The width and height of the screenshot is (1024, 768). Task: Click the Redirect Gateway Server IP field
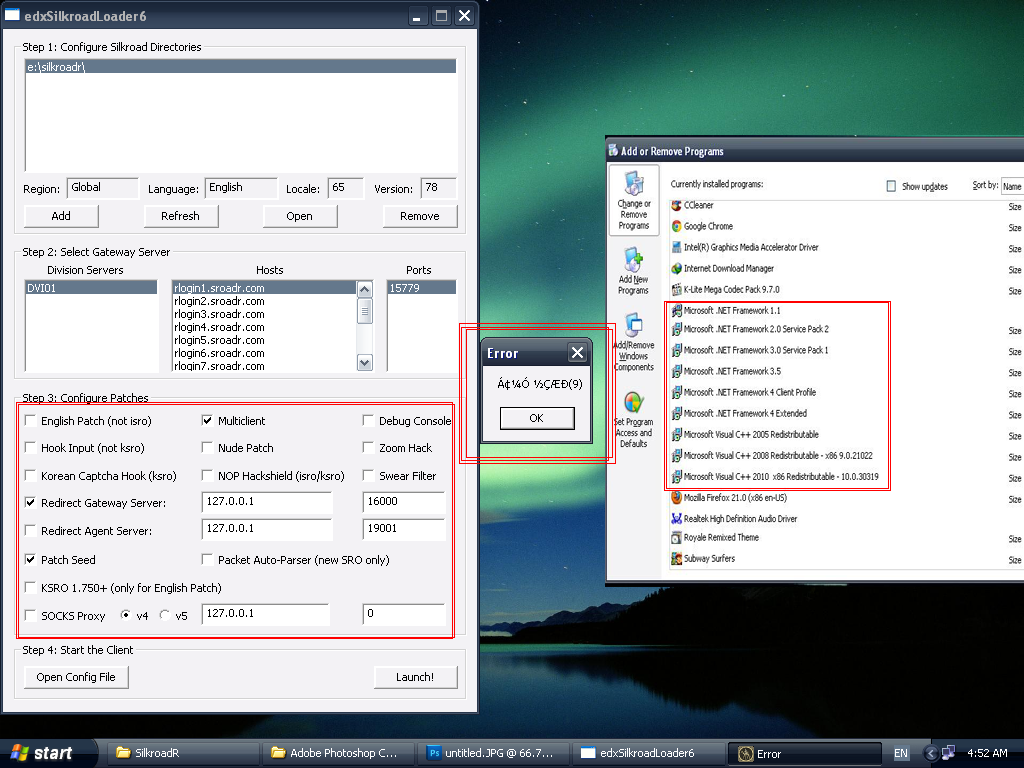tap(267, 502)
